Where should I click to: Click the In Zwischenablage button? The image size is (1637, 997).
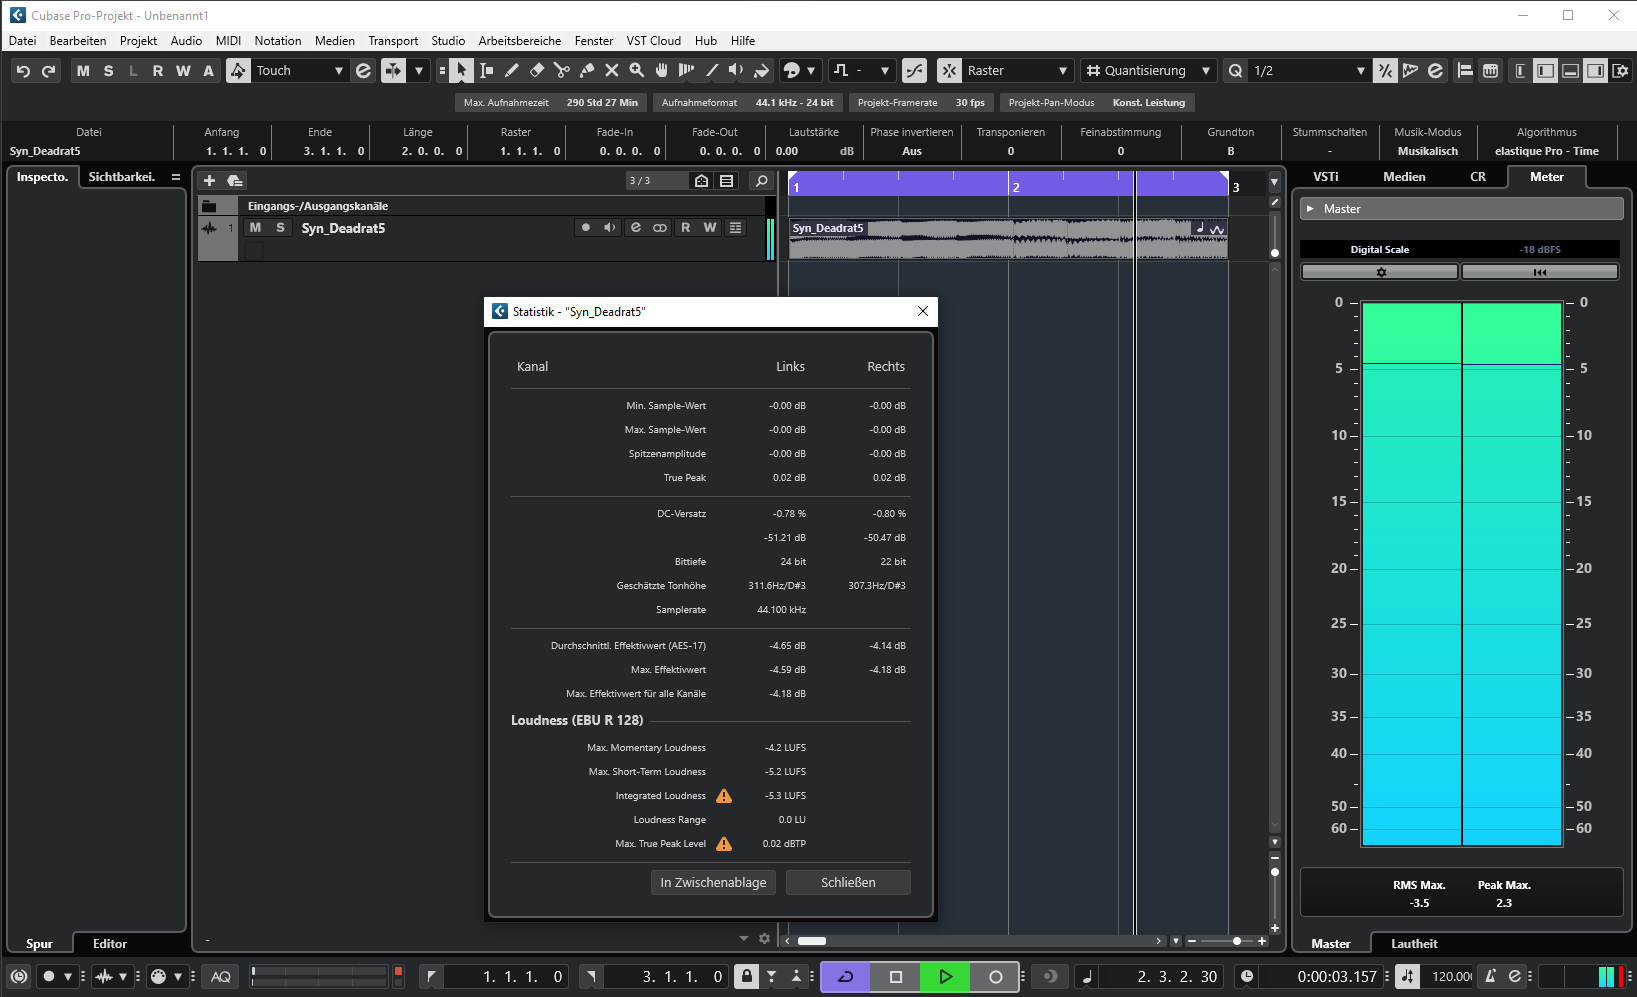[x=713, y=882]
